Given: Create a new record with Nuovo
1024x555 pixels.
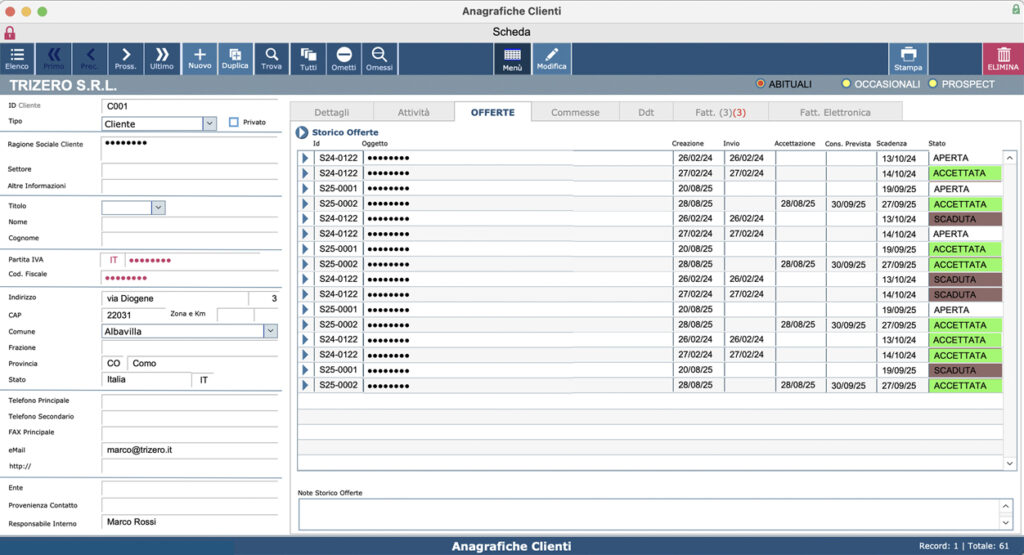Looking at the screenshot, I should (x=199, y=59).
